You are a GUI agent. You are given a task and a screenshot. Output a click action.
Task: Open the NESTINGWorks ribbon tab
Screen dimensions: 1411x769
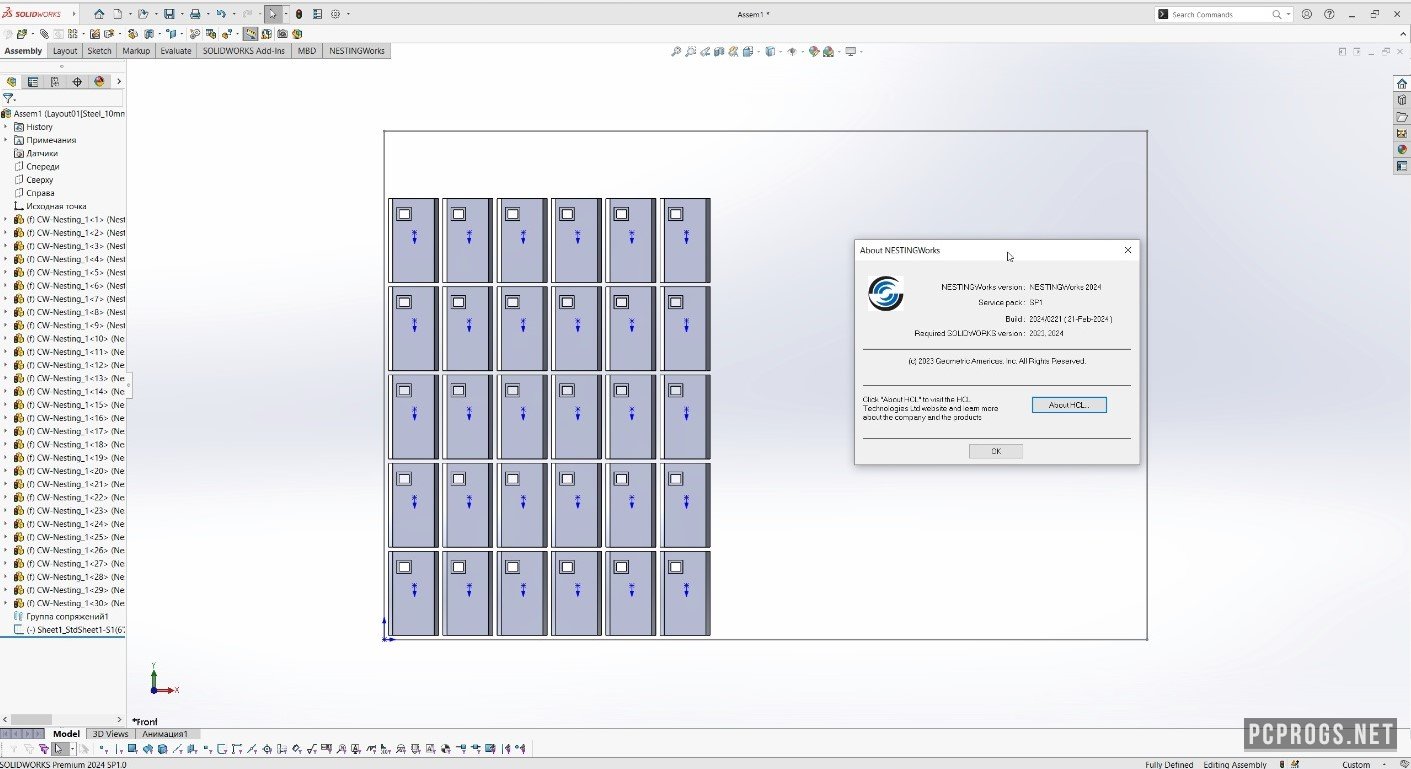coord(357,51)
